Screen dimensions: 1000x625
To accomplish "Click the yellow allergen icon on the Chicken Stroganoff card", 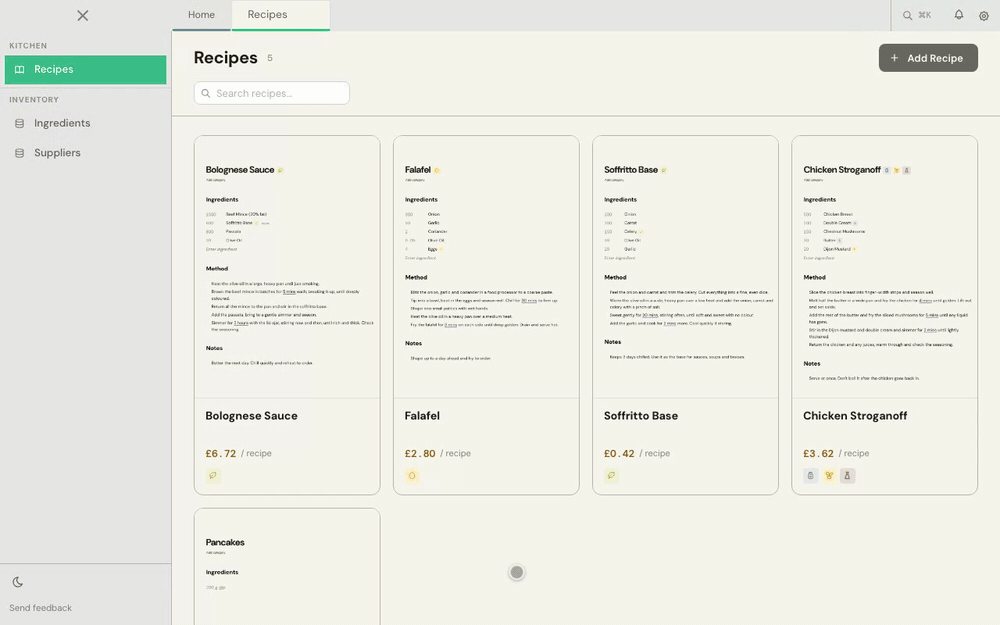I will click(x=829, y=476).
